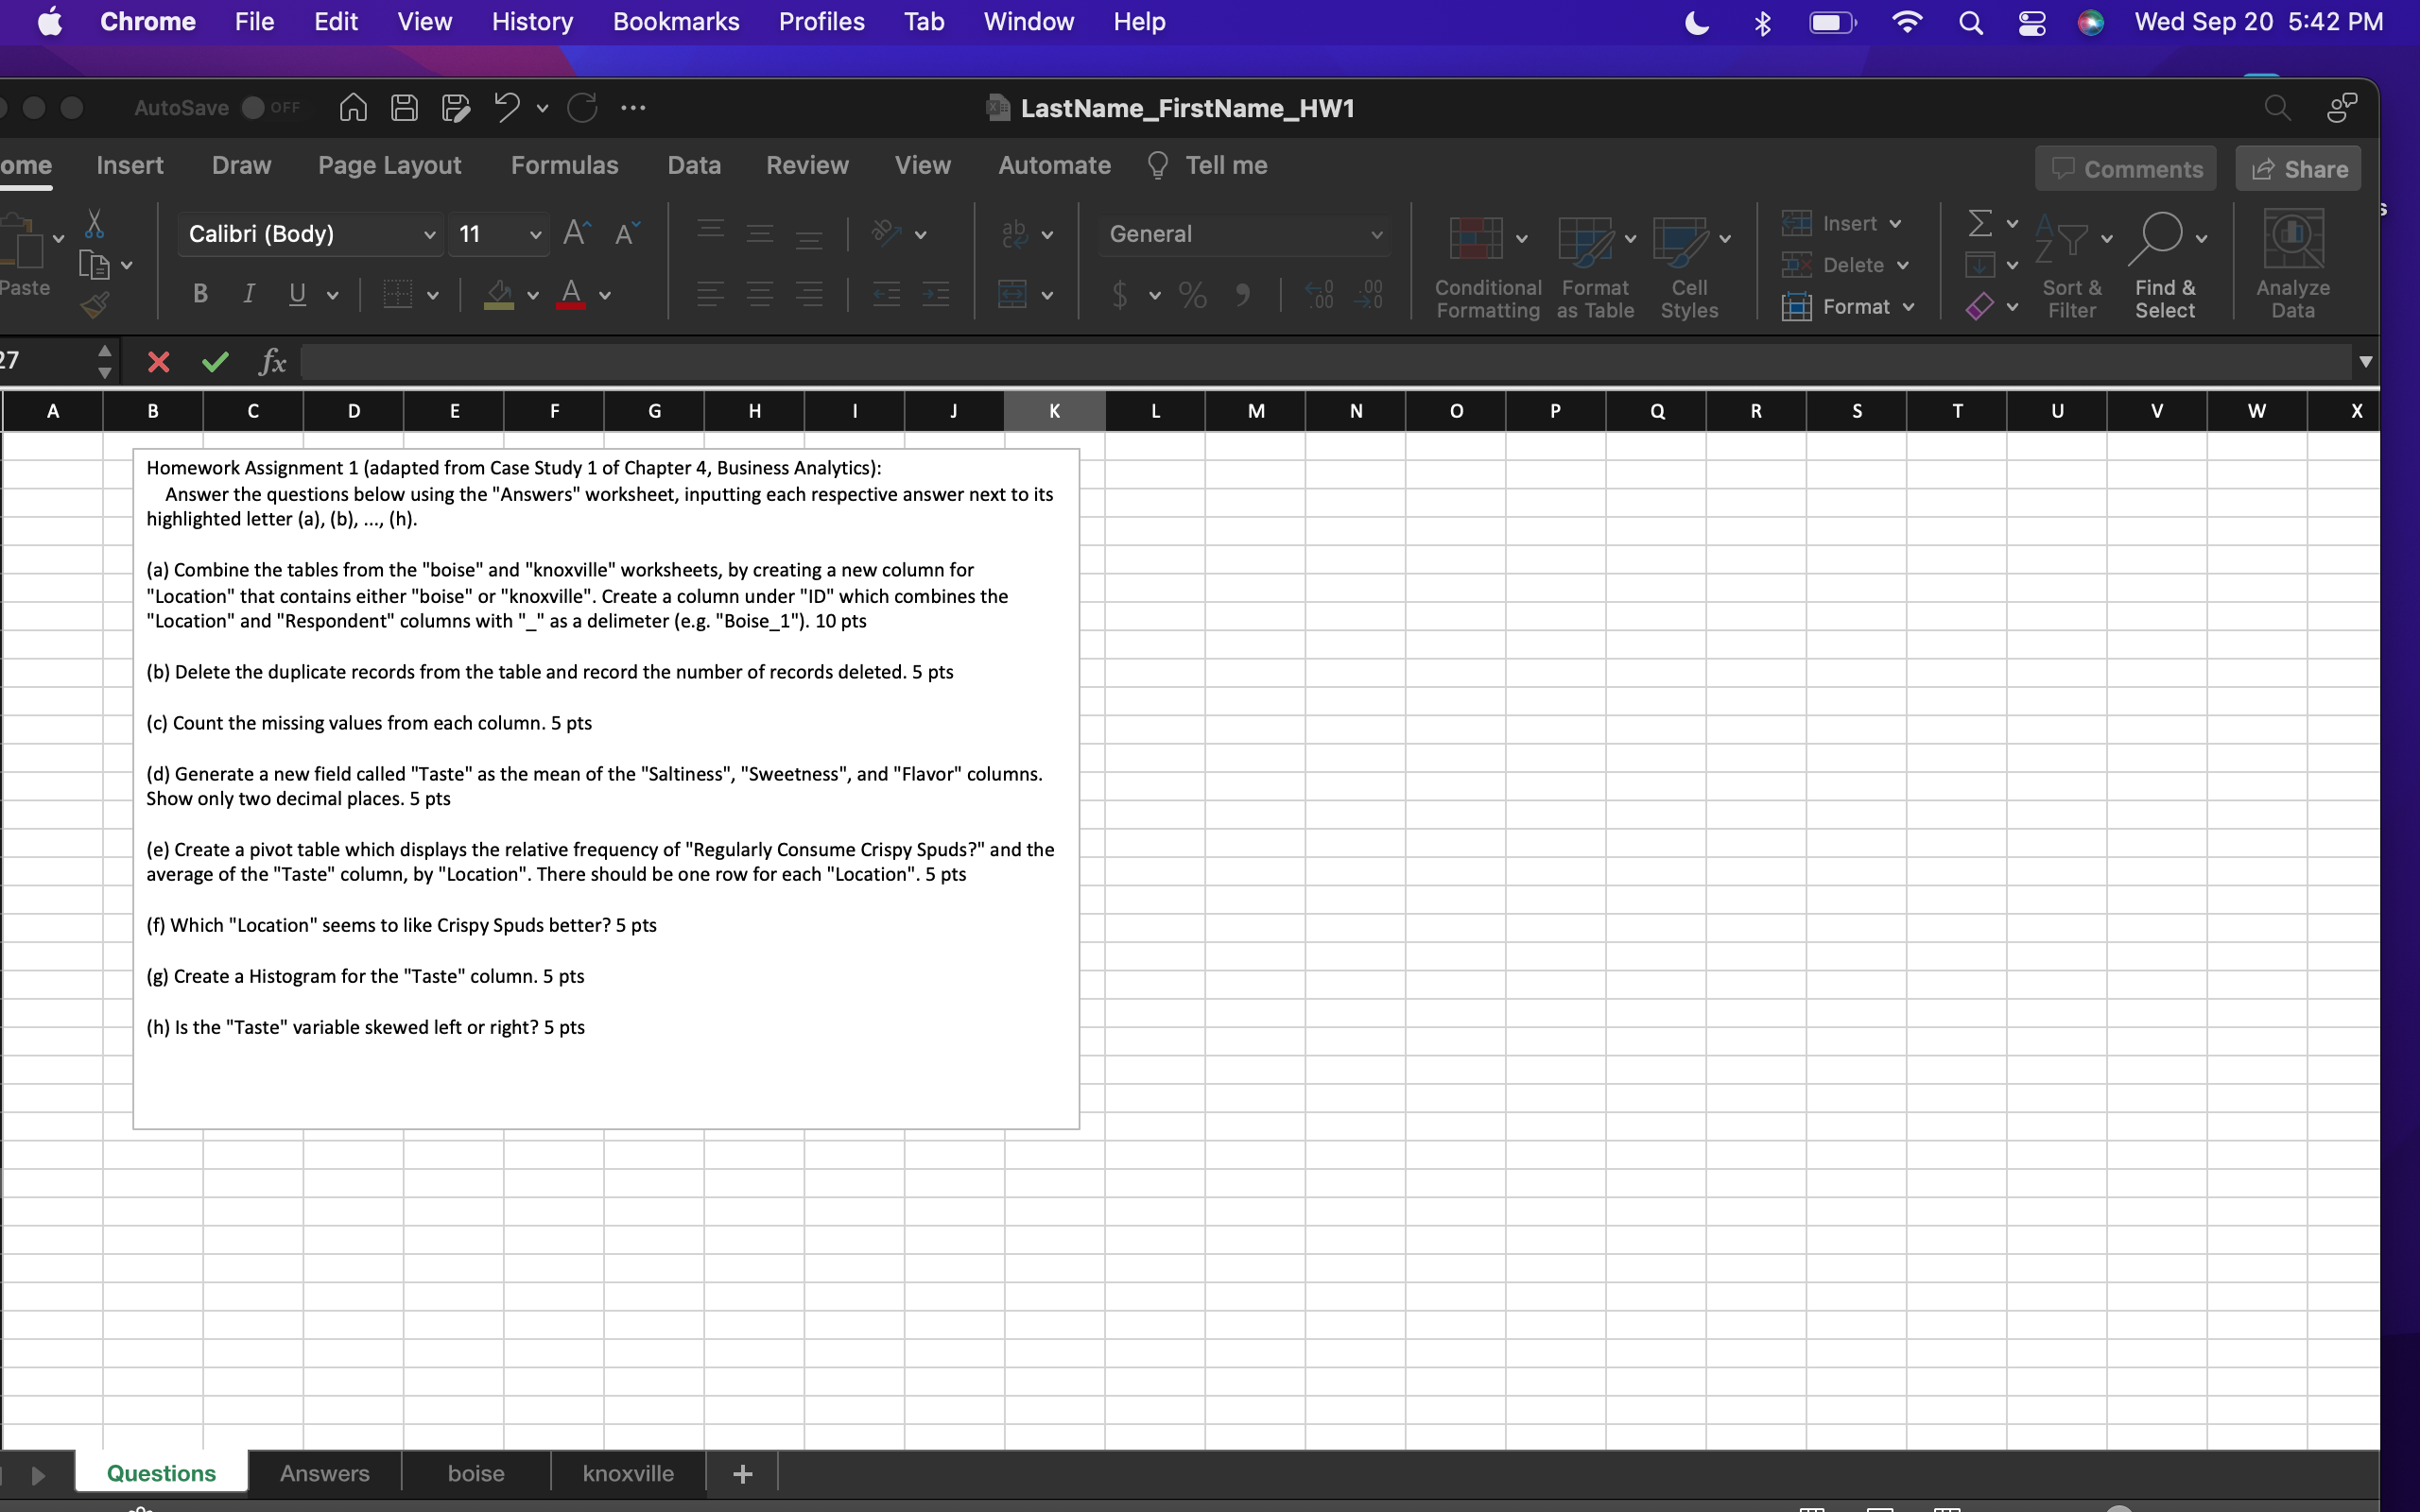Expand the font color dropdown arrow

pos(605,295)
